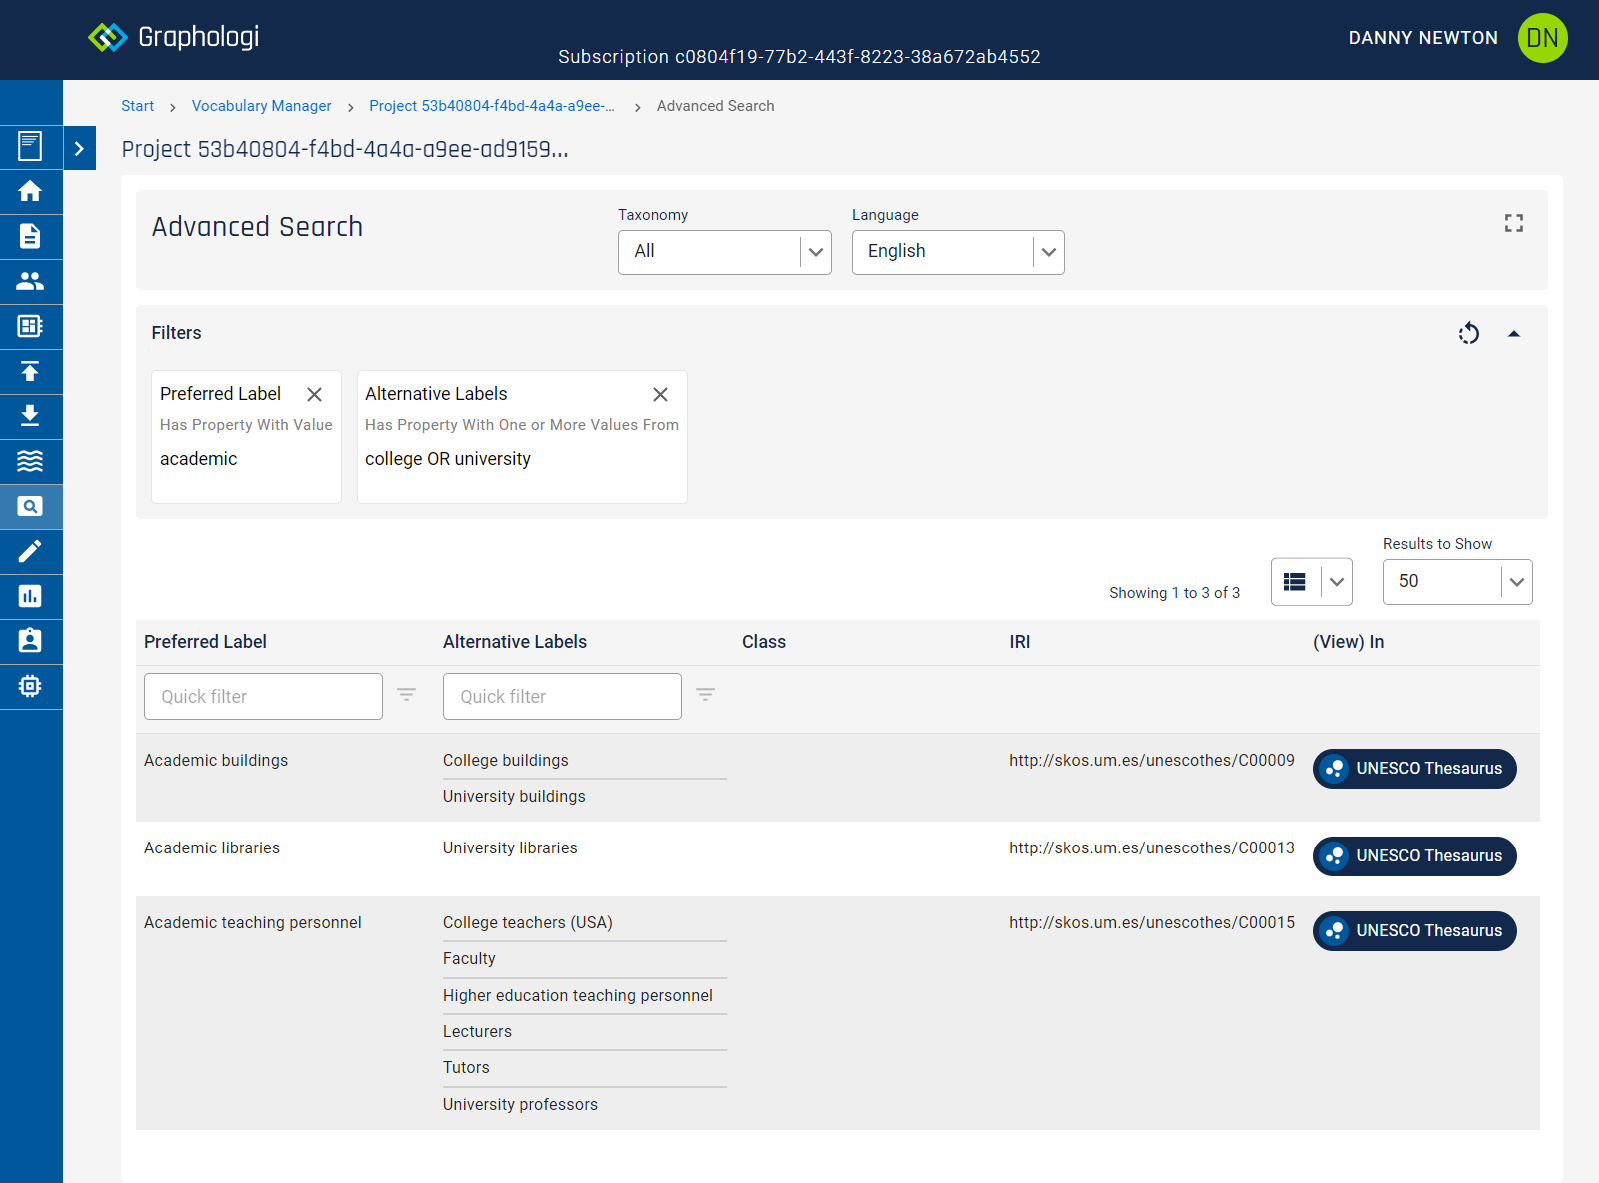Click the Alternative Labels column header

point(515,642)
